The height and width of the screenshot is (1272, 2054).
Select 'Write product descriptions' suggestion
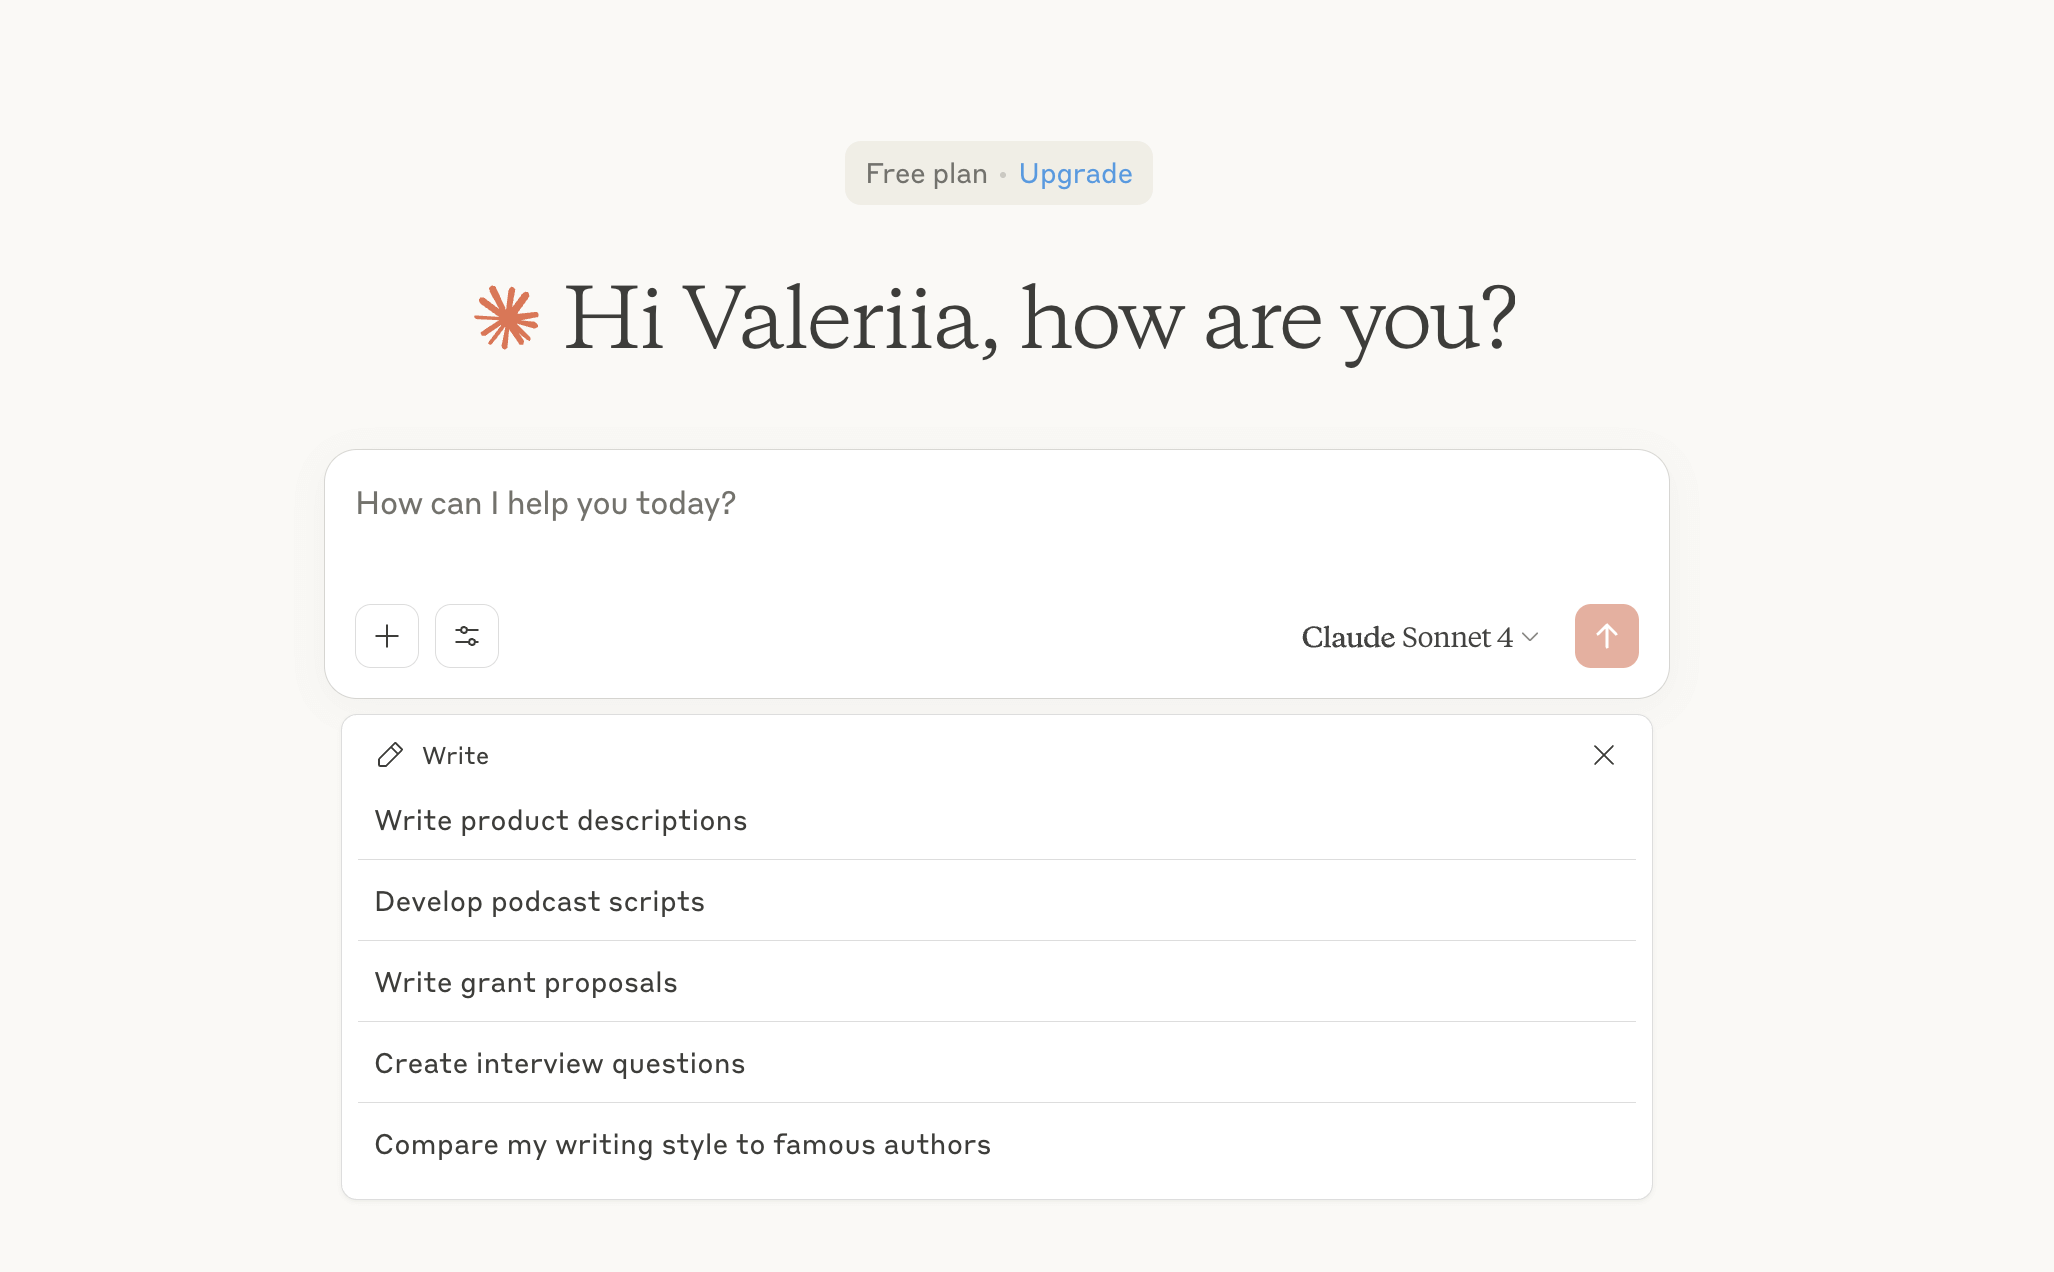click(561, 821)
